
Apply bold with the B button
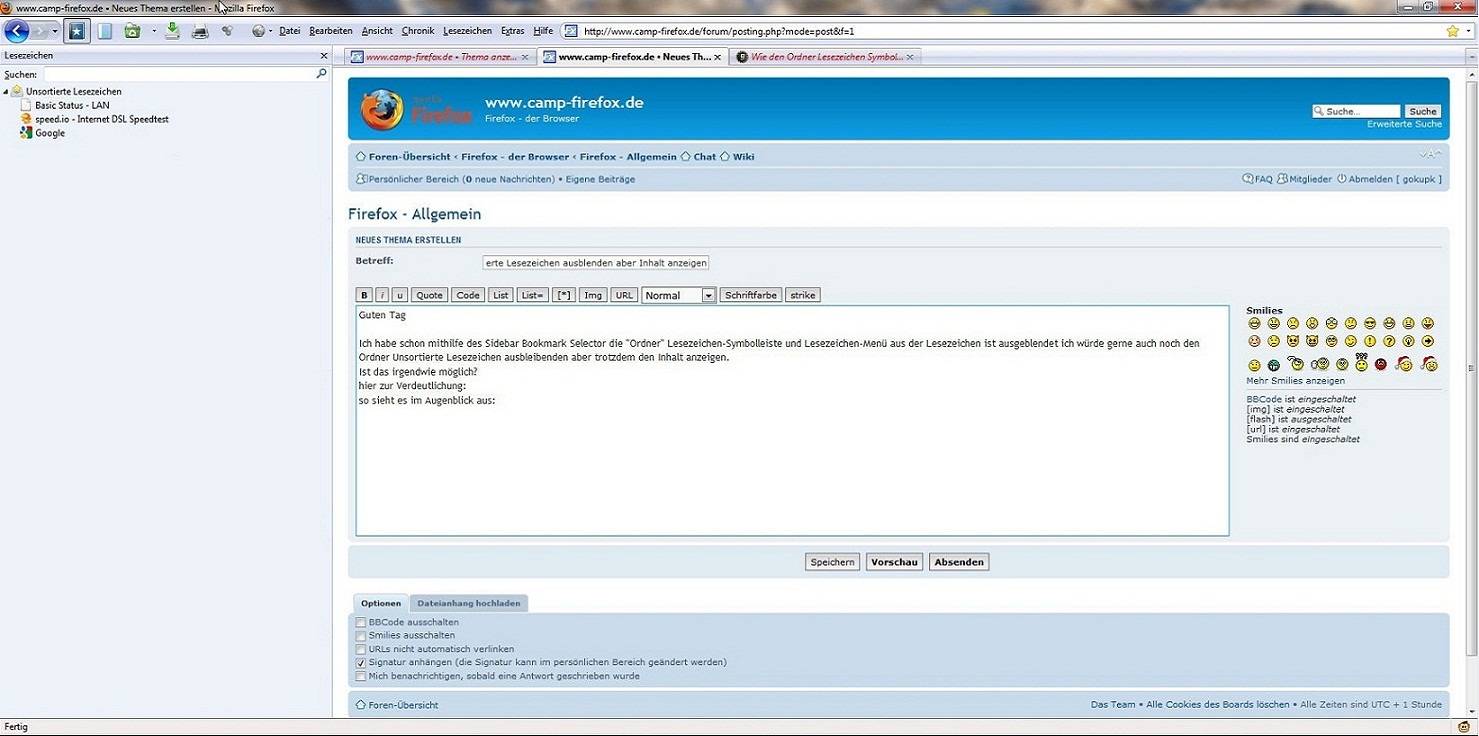pos(364,295)
